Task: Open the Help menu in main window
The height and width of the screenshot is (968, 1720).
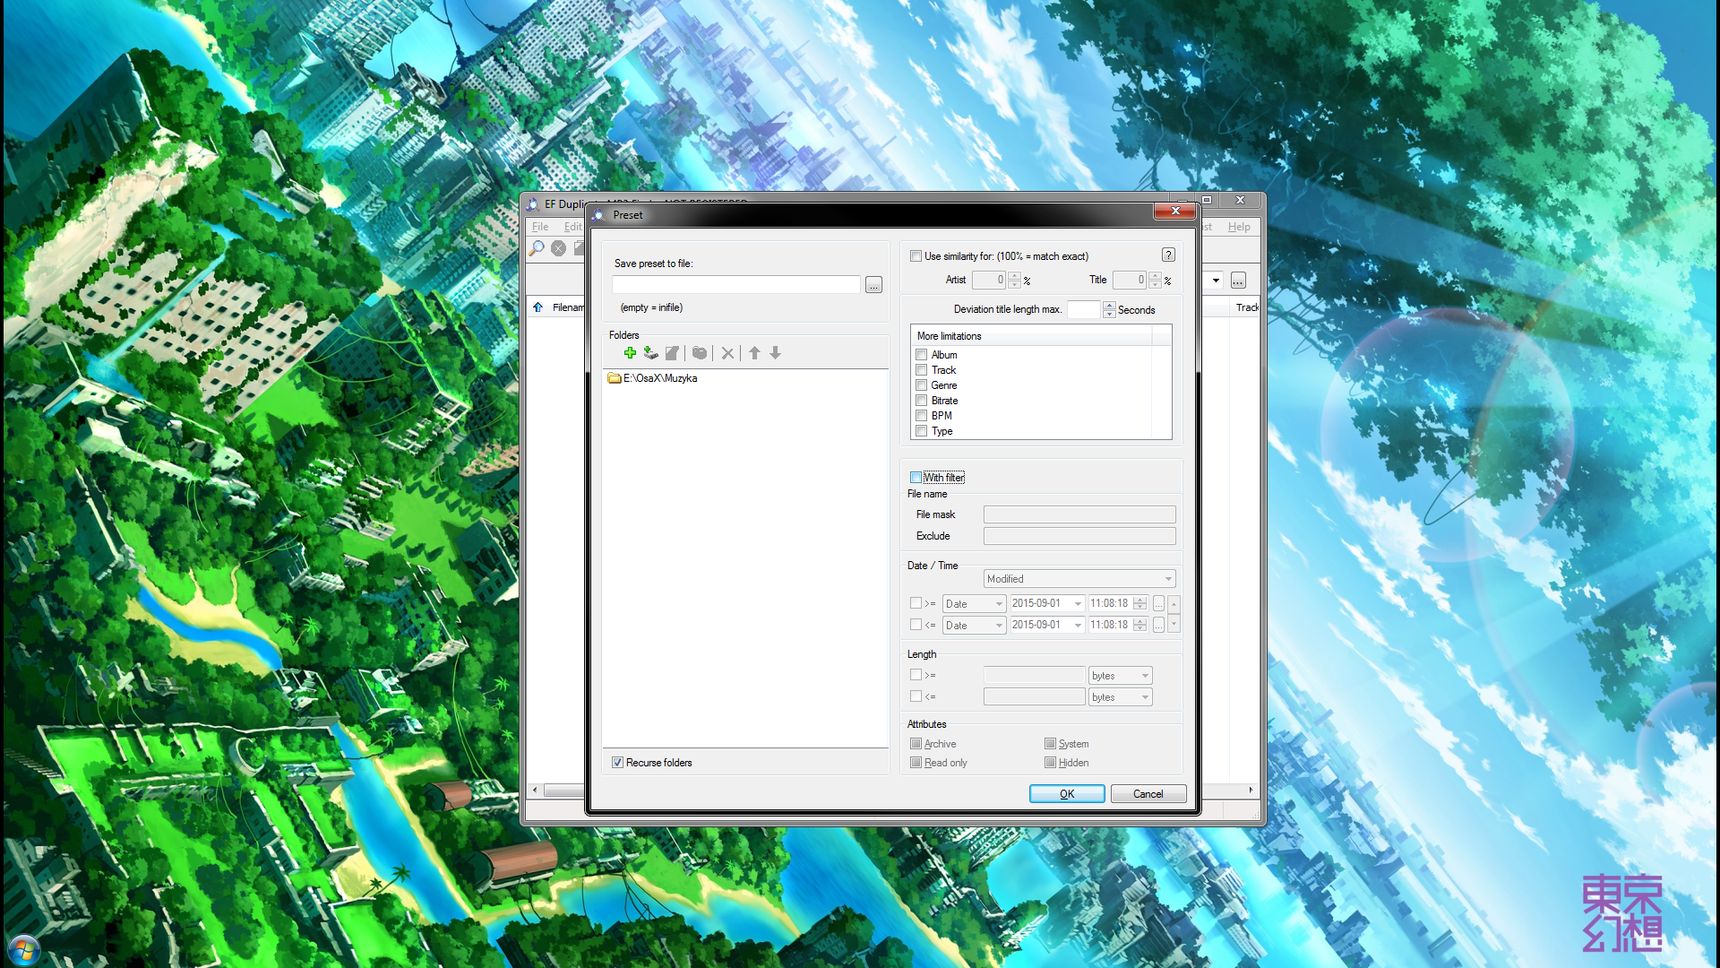Action: (1239, 227)
